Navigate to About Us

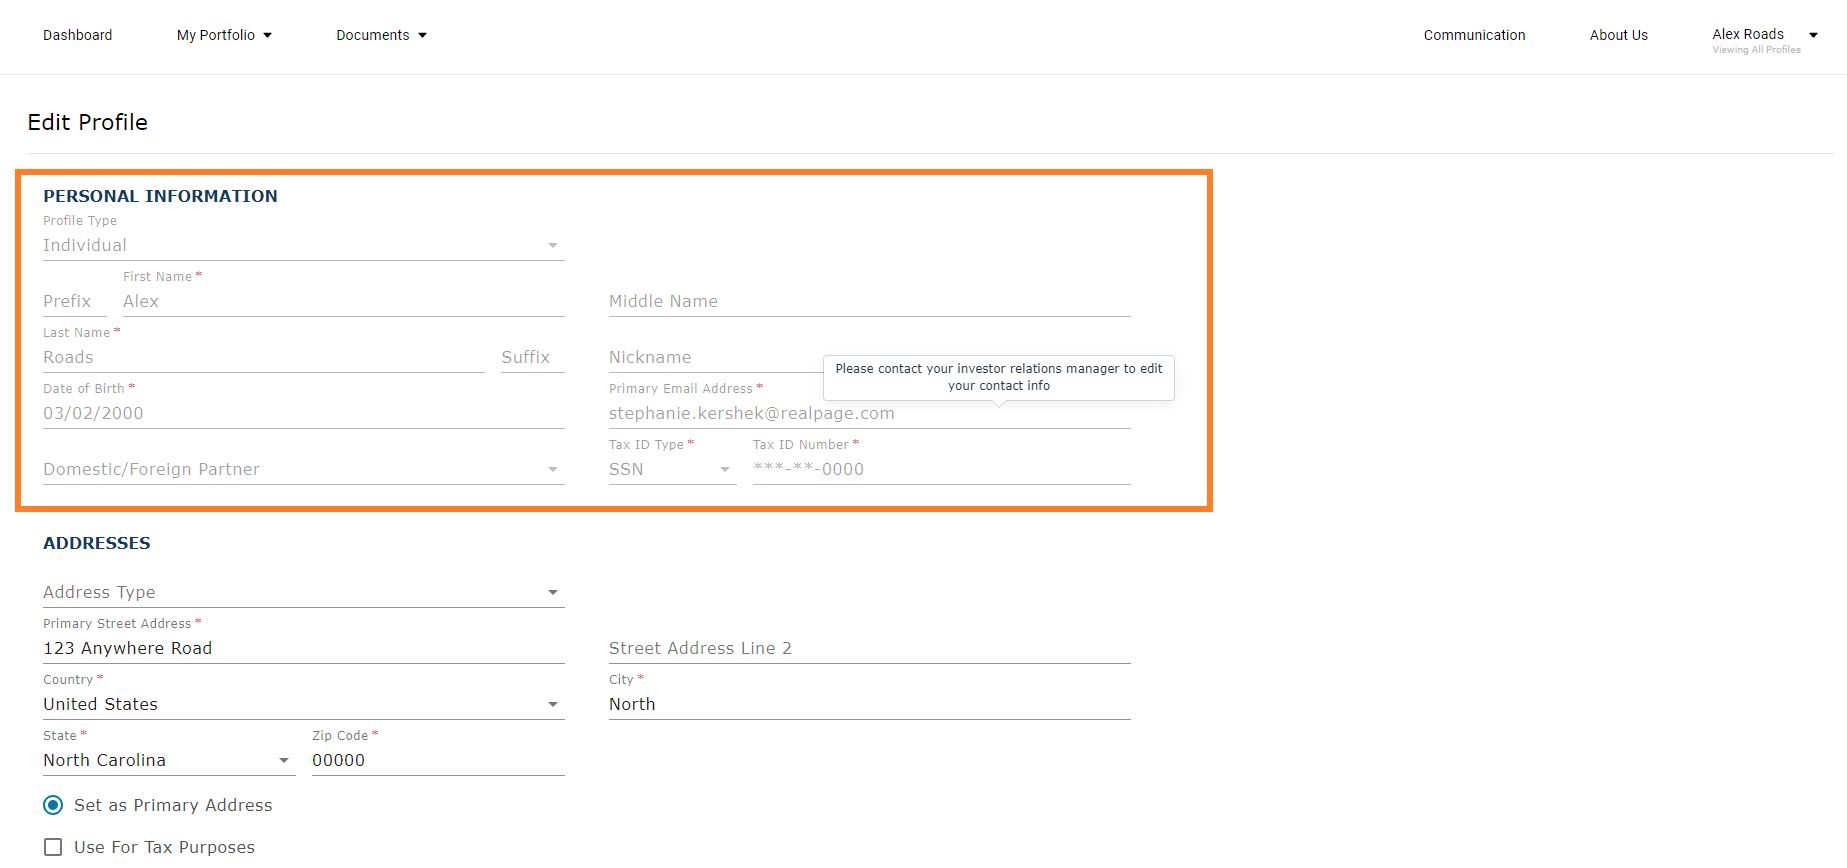1618,35
